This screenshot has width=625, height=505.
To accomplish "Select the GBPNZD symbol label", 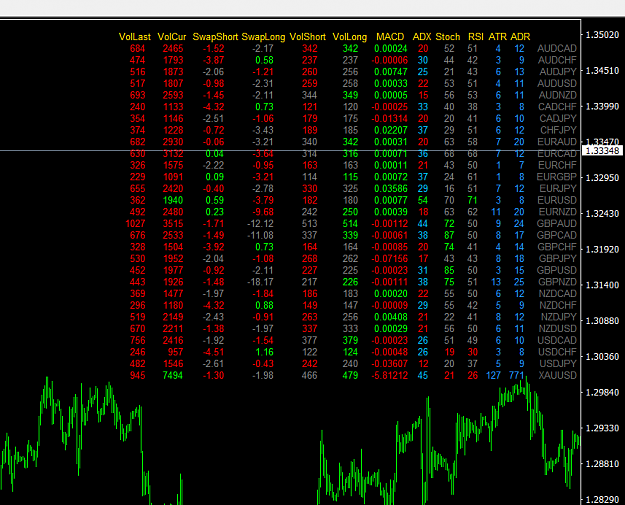I will pos(557,282).
